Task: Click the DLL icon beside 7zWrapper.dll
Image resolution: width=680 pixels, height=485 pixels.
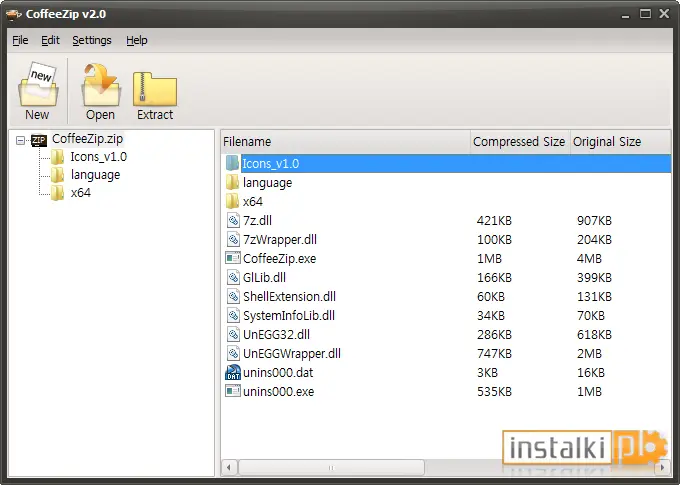Action: click(233, 239)
